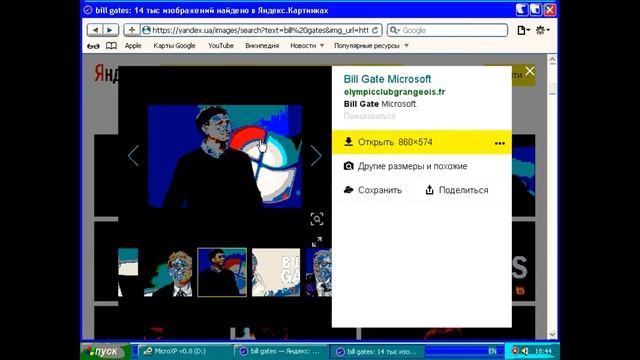Click the search-in-image crop icon

coord(317,219)
